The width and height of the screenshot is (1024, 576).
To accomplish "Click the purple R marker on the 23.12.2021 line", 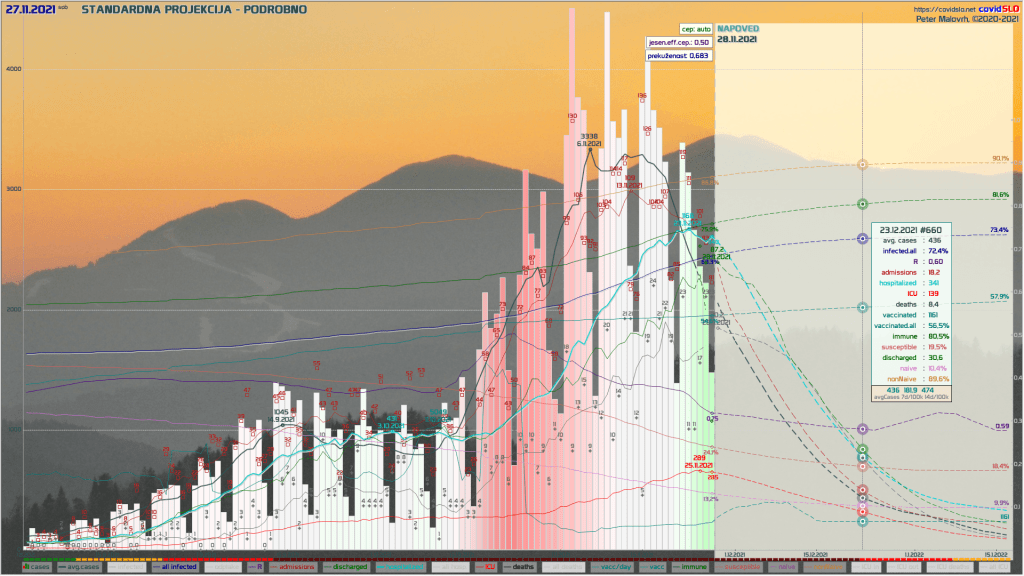I will [x=863, y=429].
